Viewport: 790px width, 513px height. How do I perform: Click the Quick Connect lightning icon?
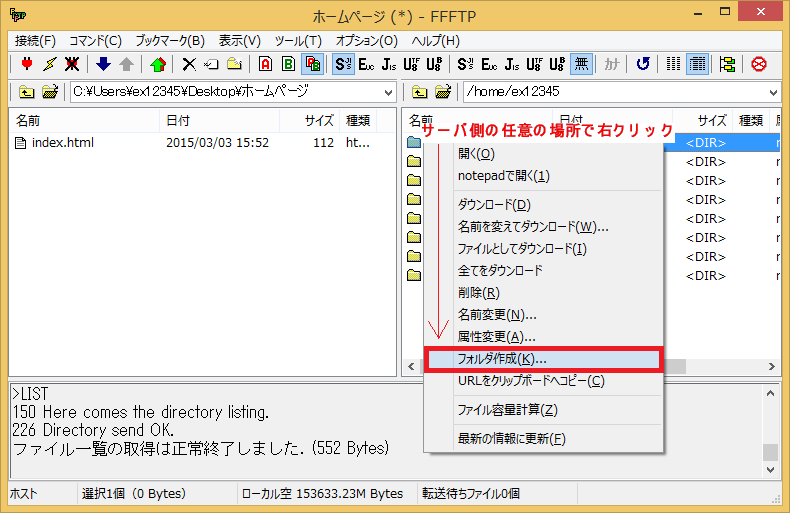coord(49,64)
